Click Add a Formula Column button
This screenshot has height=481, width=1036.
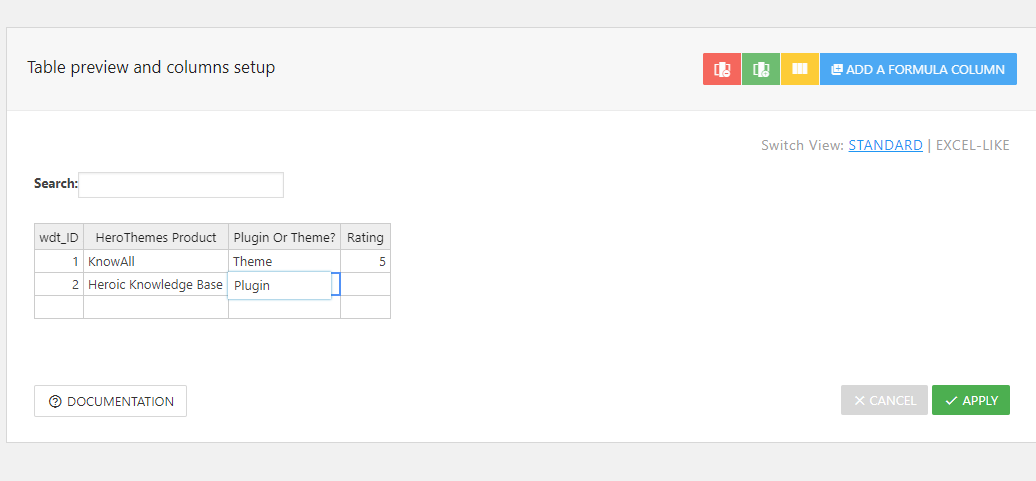[918, 69]
